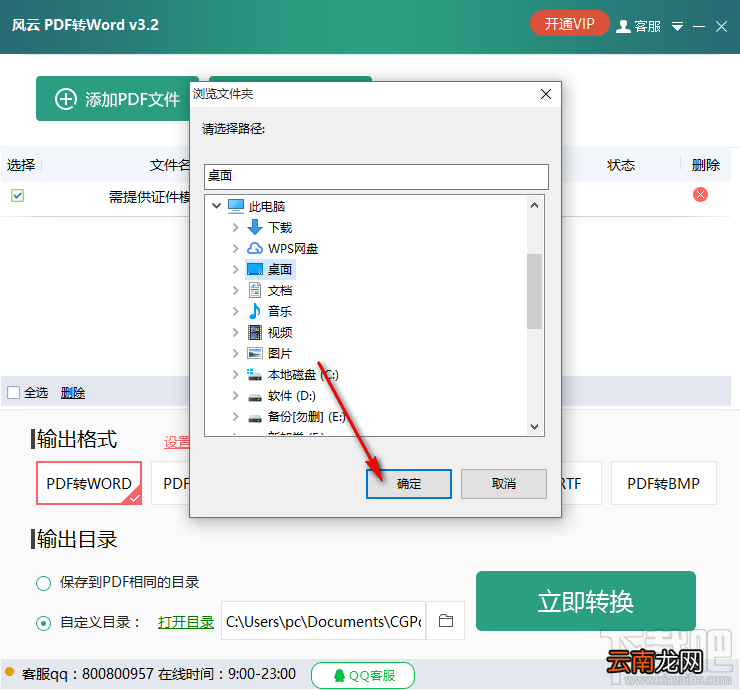The image size is (740, 690).
Task: Select the 下载 tree row label
Action: point(280,227)
